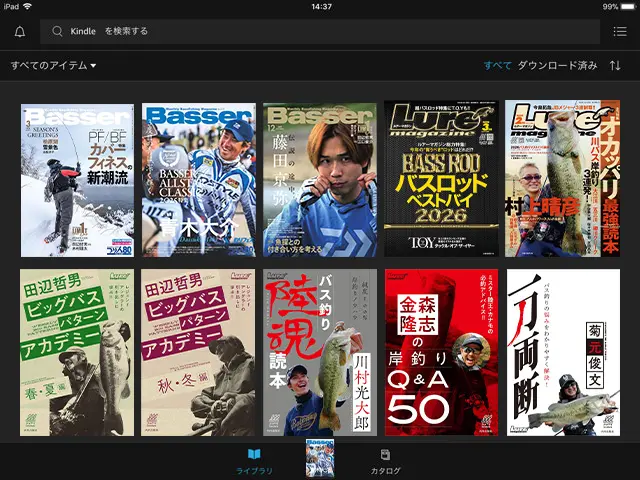Viewport: 640px width, 480px height.
Task: Click the search magnifier icon
Action: (x=57, y=31)
